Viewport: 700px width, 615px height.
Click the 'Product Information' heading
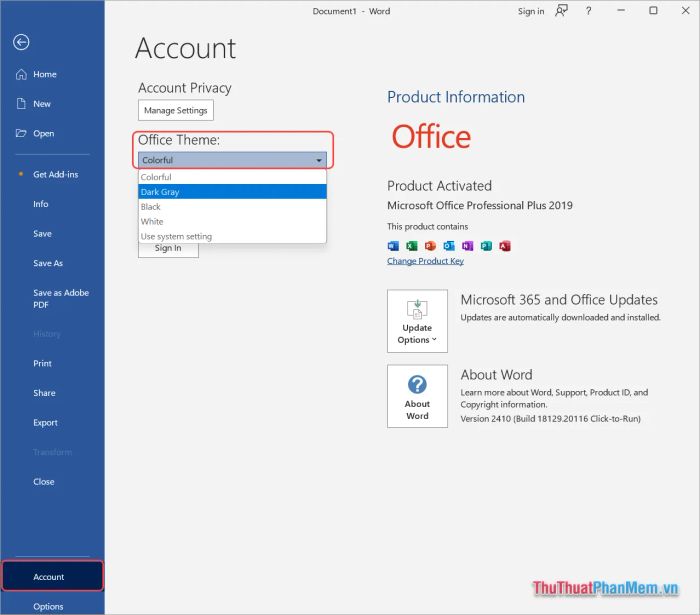click(x=456, y=97)
